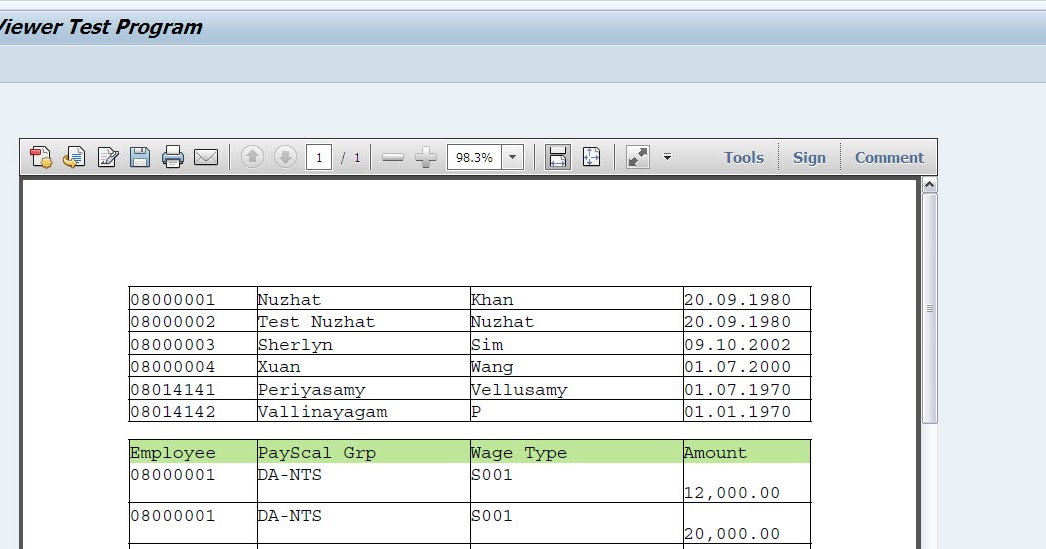1046x549 pixels.
Task: Select employee number 08014141
Action: click(x=173, y=390)
